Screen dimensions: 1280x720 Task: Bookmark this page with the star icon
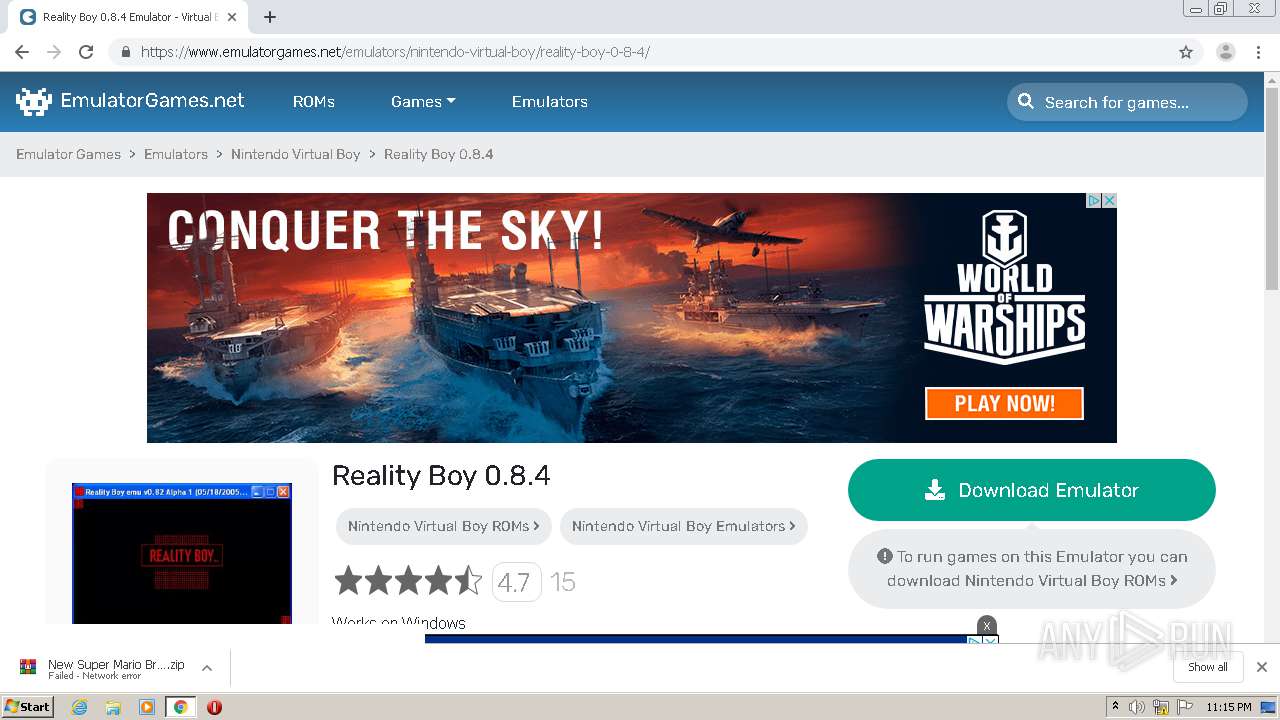1186,52
